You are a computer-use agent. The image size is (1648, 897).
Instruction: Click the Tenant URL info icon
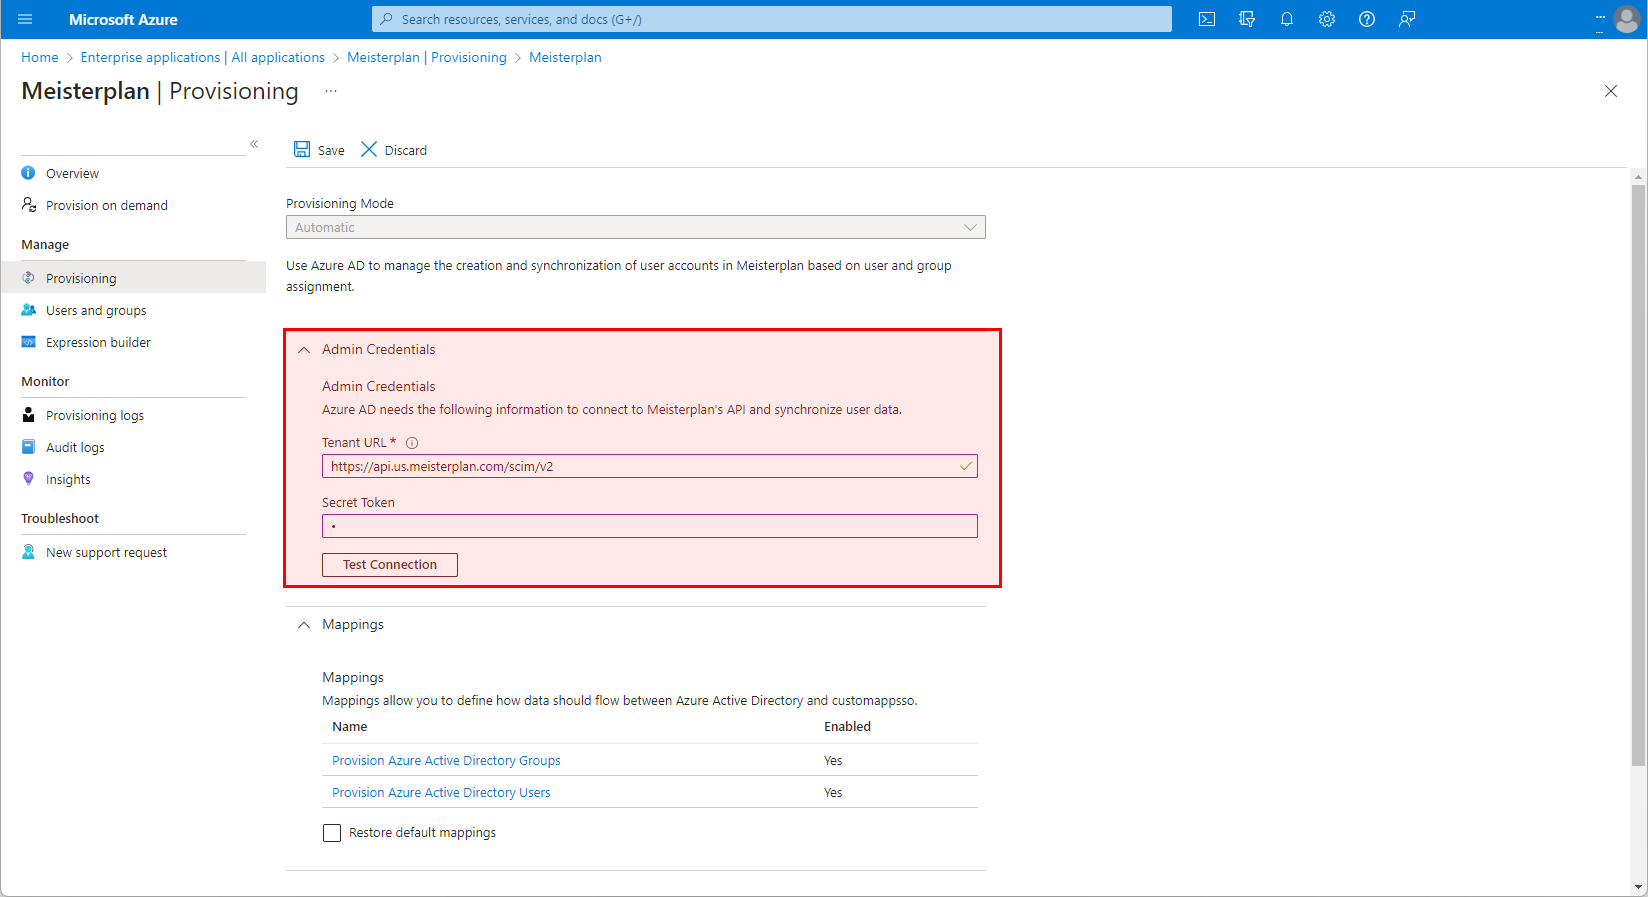(412, 443)
